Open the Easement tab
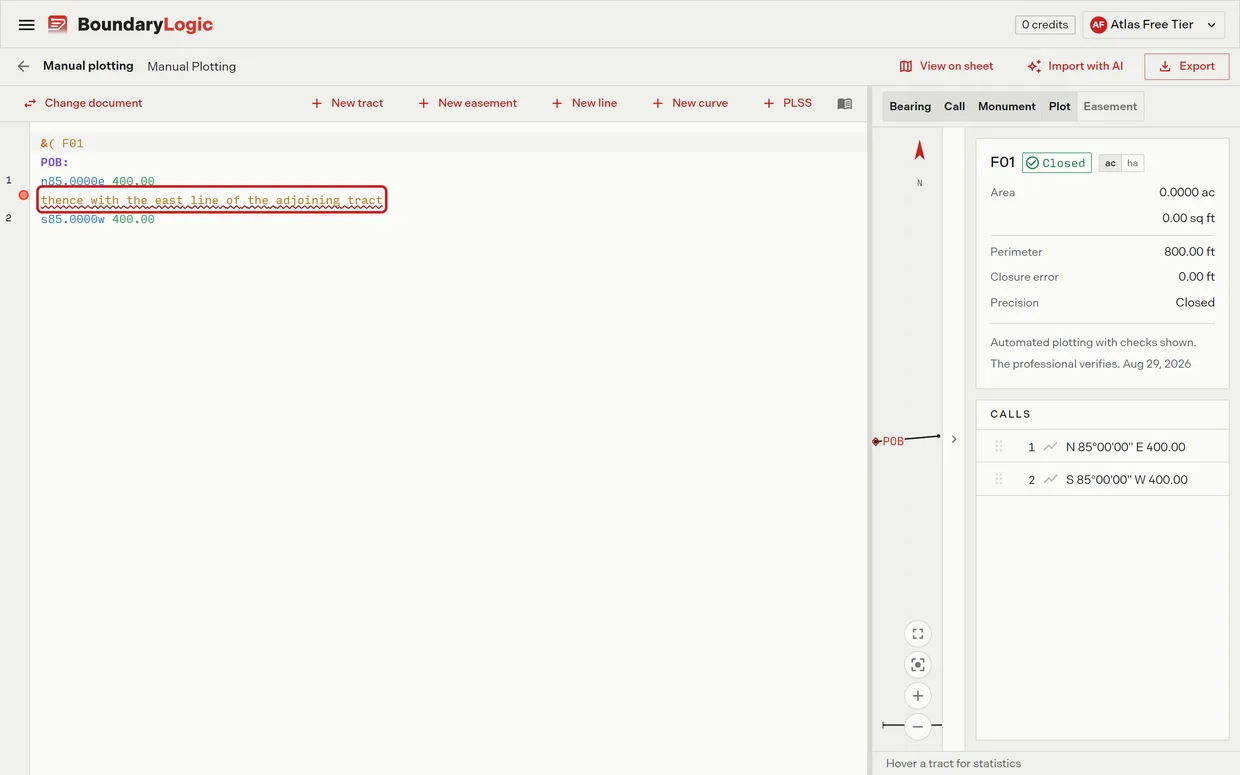The image size is (1240, 775). coord(1110,107)
